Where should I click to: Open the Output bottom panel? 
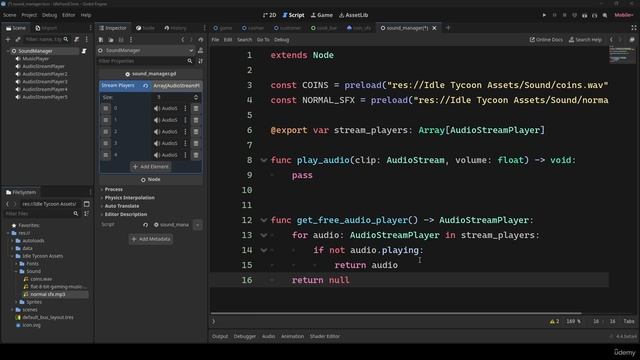coord(220,337)
